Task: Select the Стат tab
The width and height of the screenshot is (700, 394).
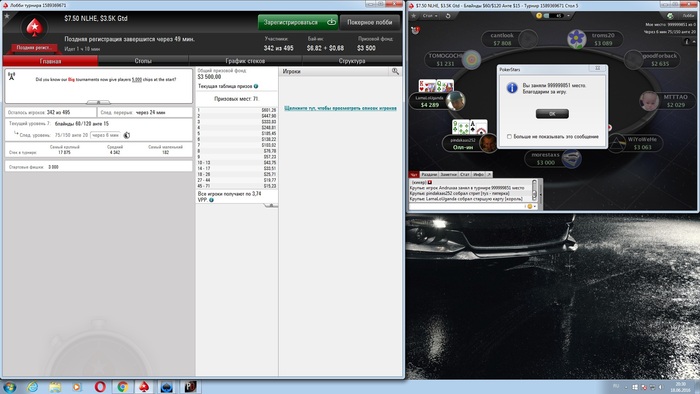Action: (465, 174)
